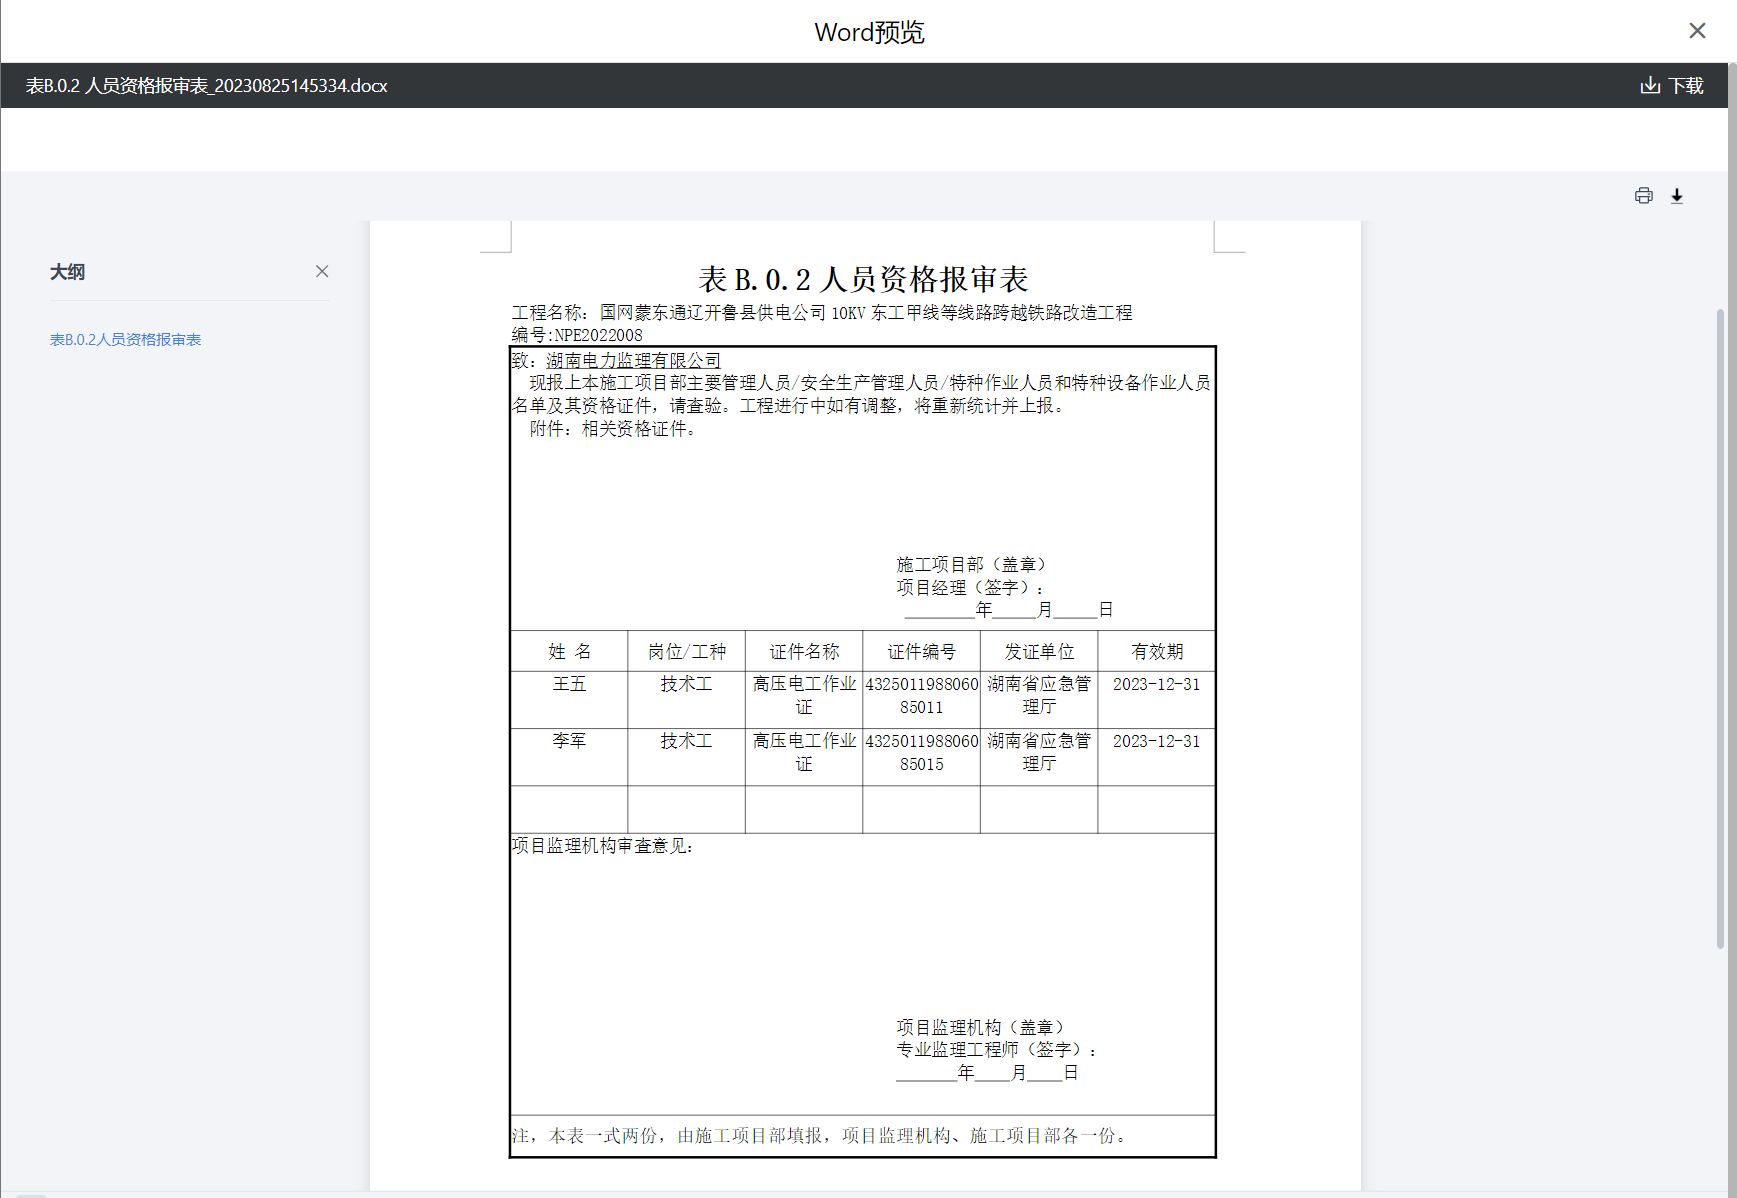Click the docx file name in header
The height and width of the screenshot is (1198, 1737).
(x=207, y=86)
